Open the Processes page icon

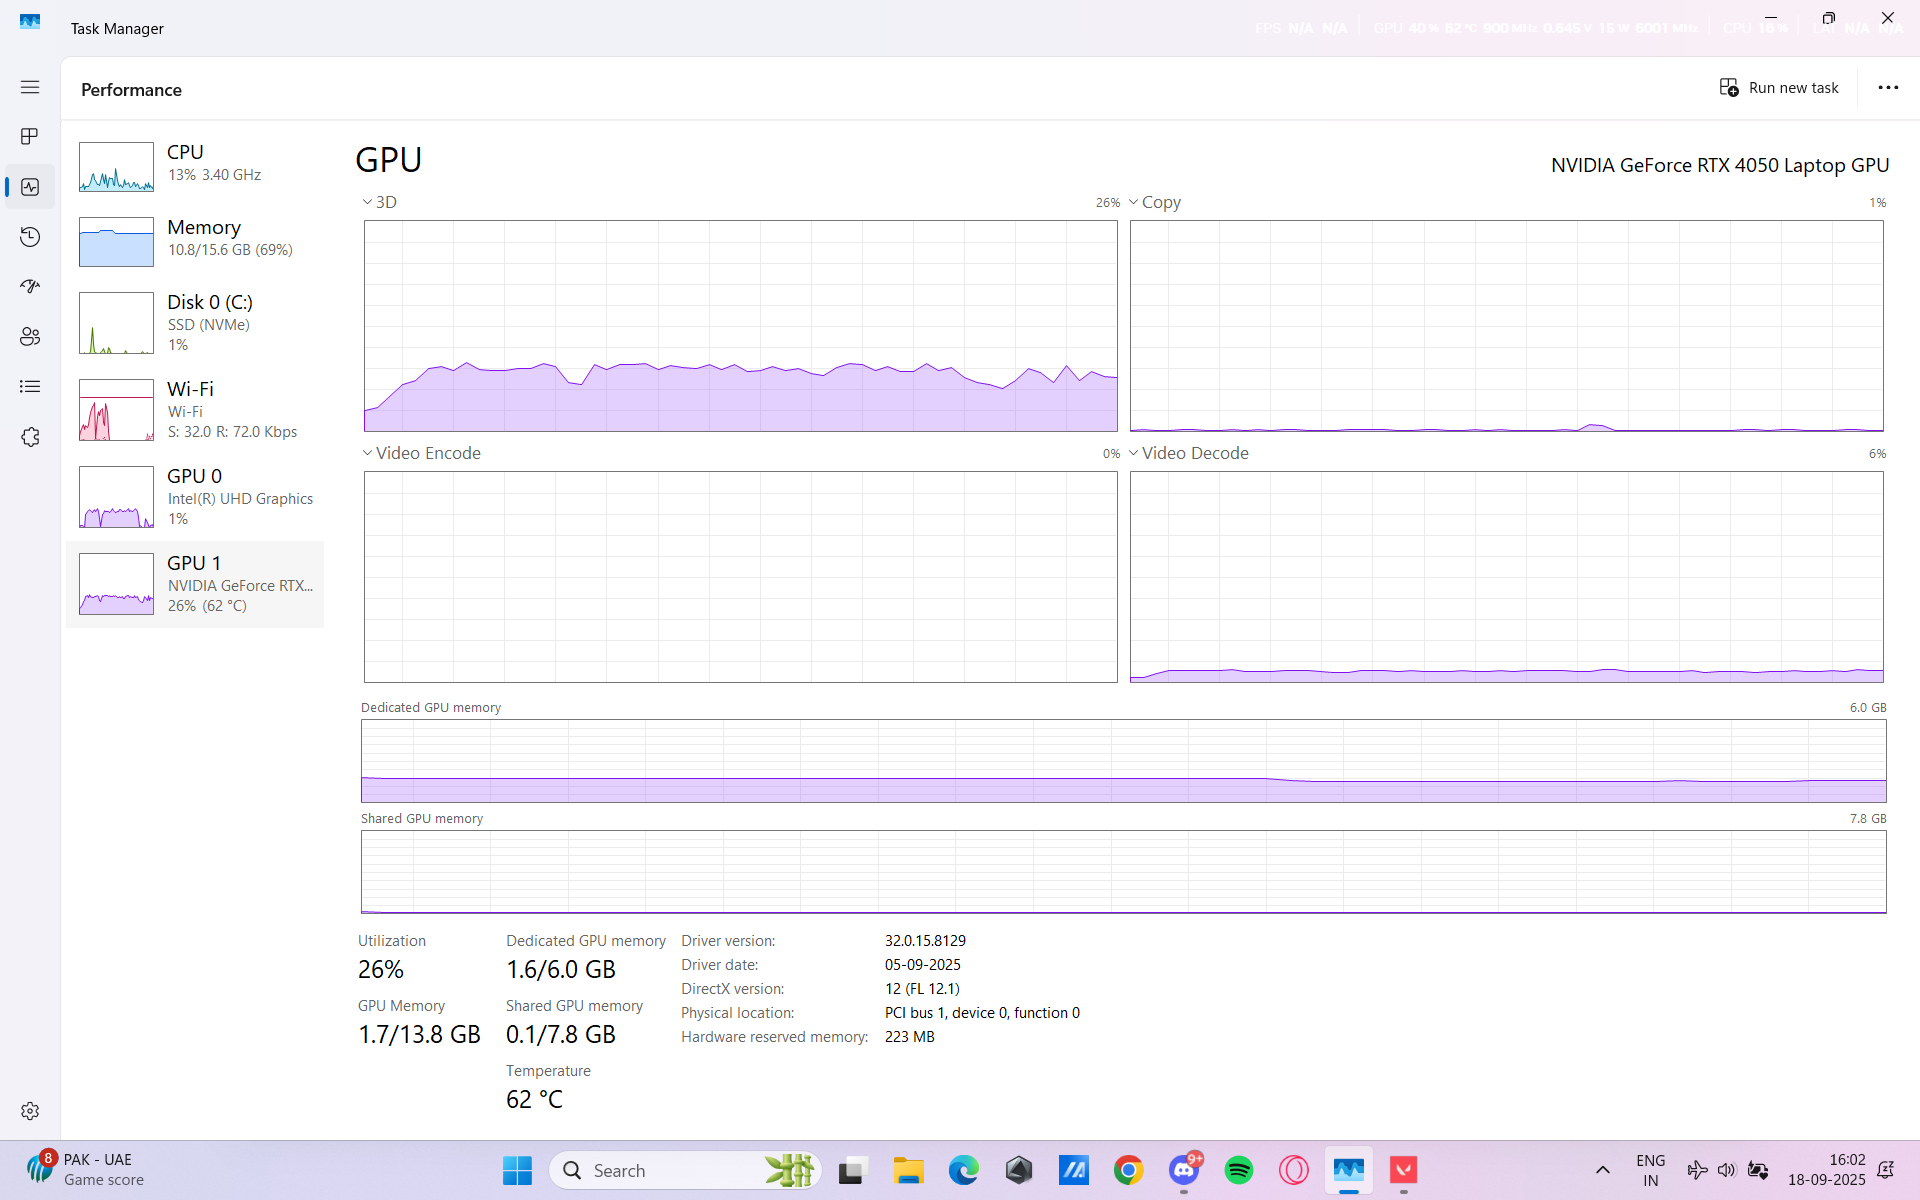click(x=30, y=136)
